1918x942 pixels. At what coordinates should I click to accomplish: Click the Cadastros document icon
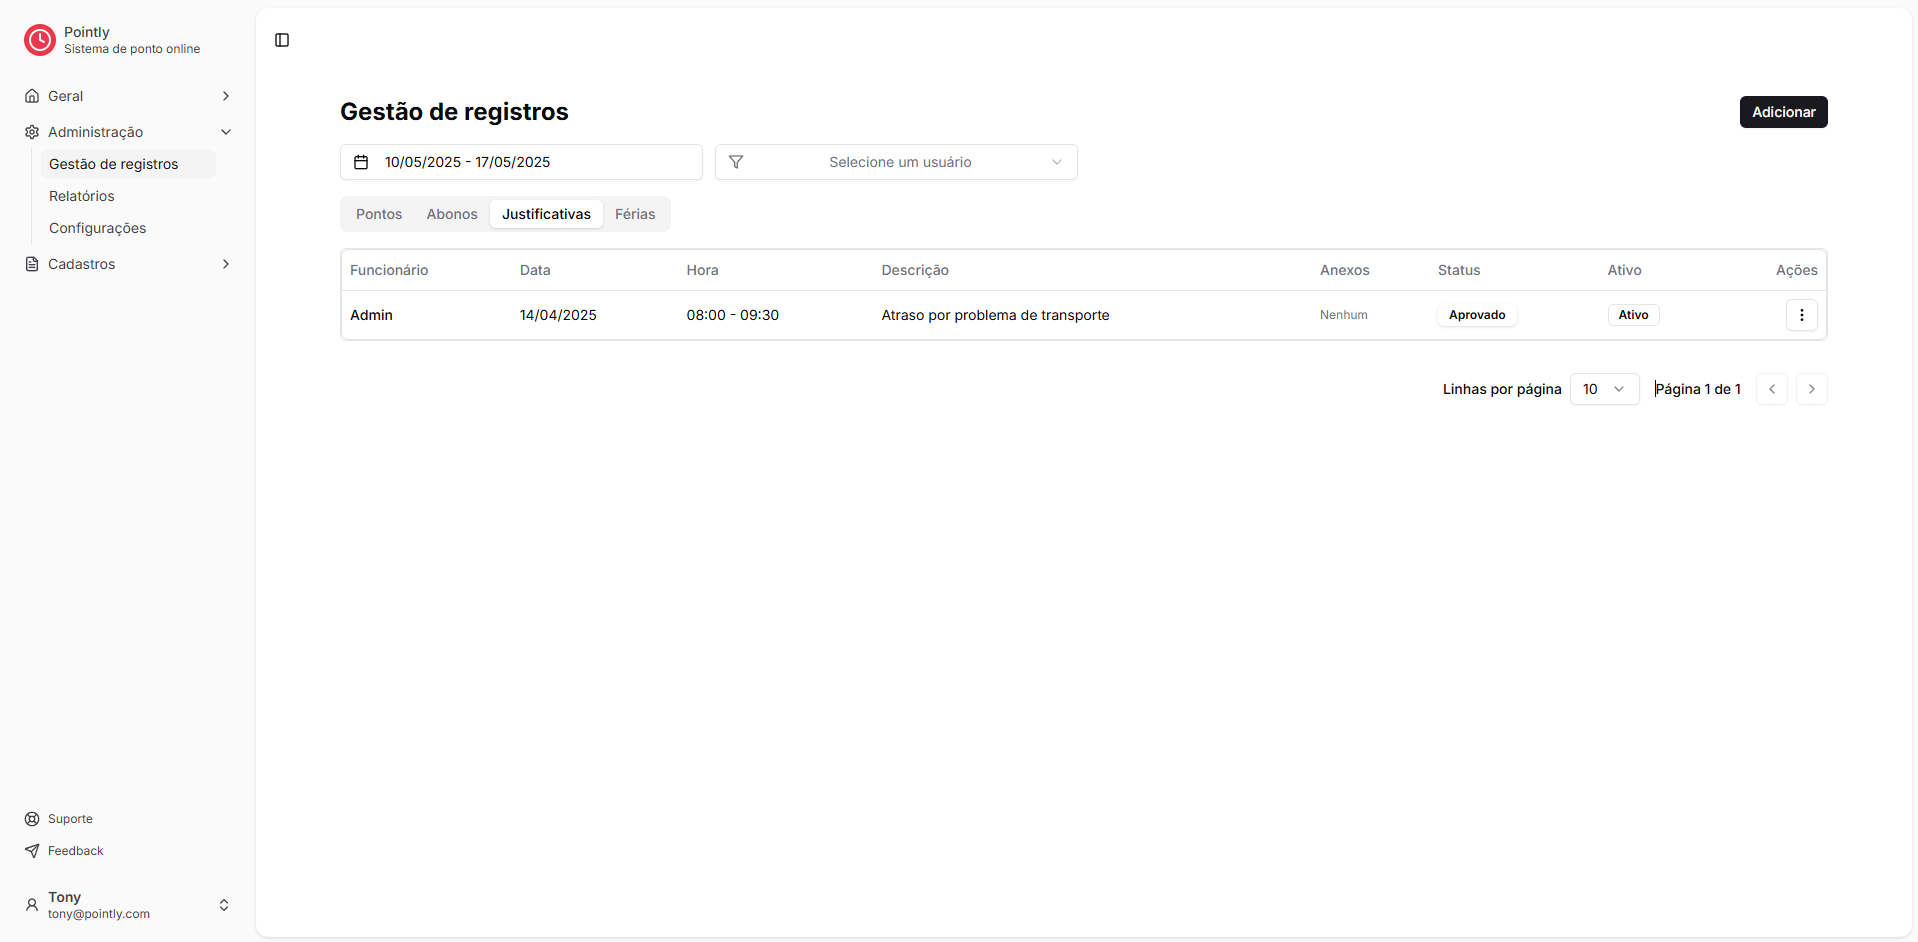pyautogui.click(x=33, y=263)
